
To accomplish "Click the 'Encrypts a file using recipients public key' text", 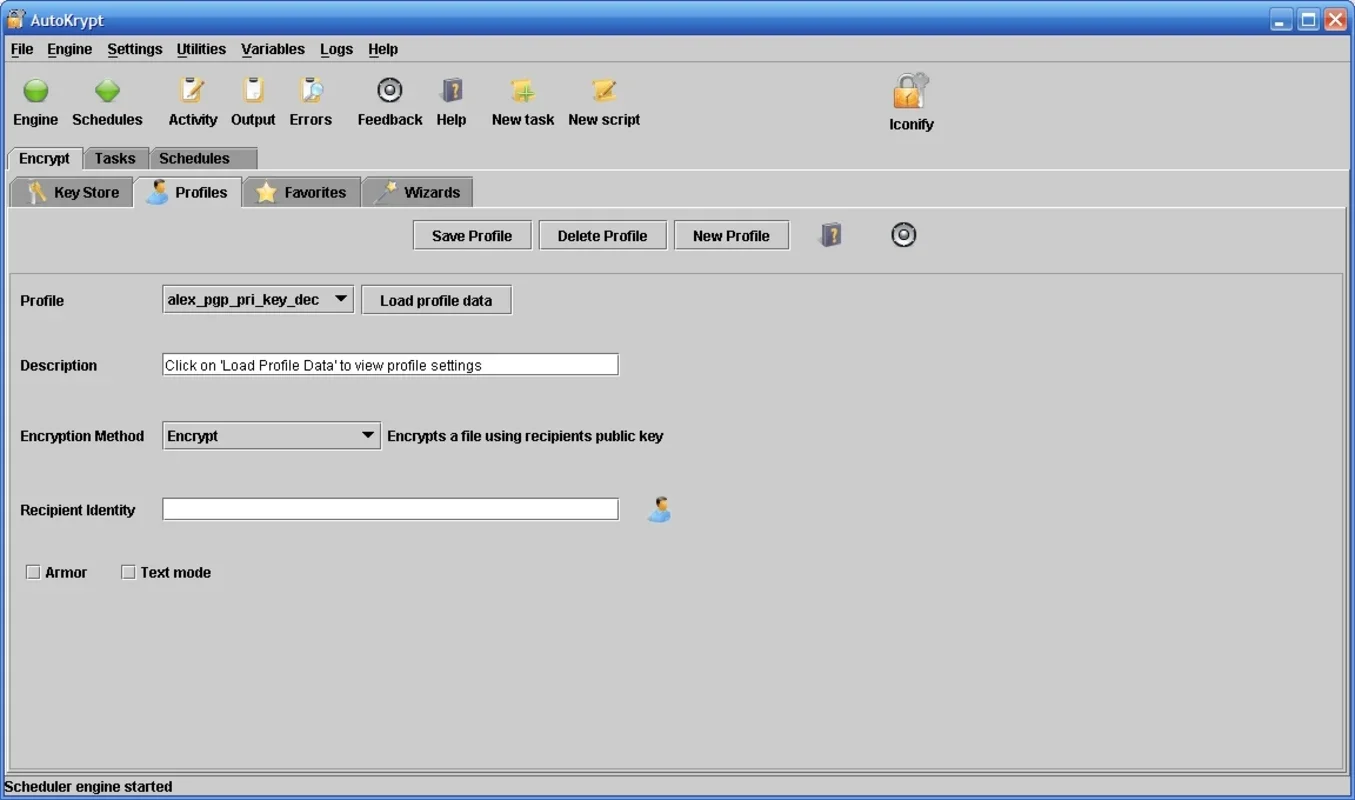I will [x=525, y=436].
